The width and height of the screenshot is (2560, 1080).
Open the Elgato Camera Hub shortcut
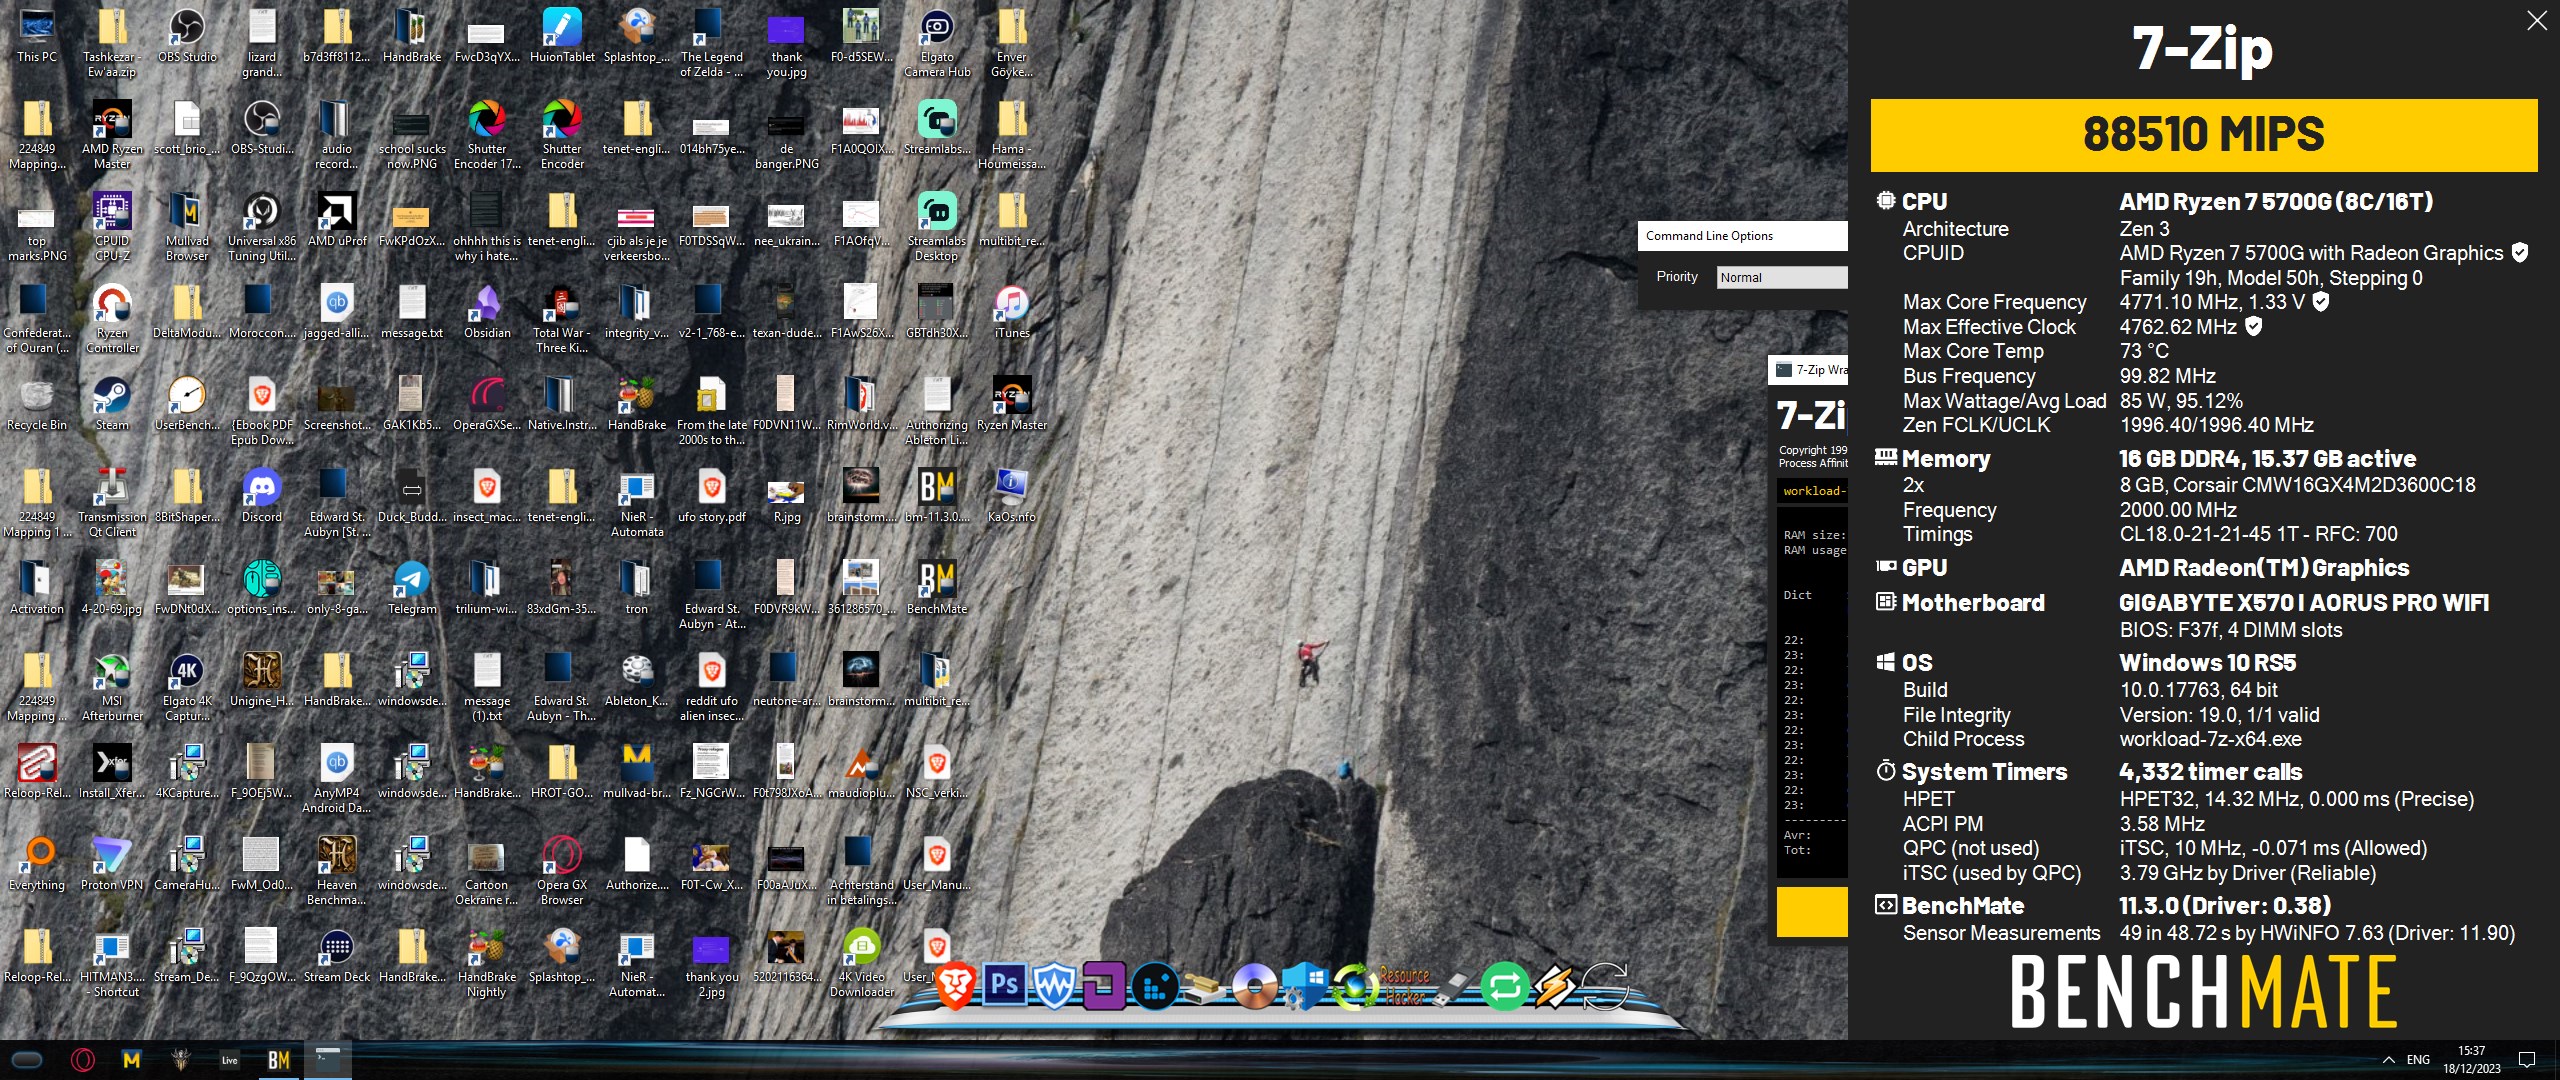(937, 44)
